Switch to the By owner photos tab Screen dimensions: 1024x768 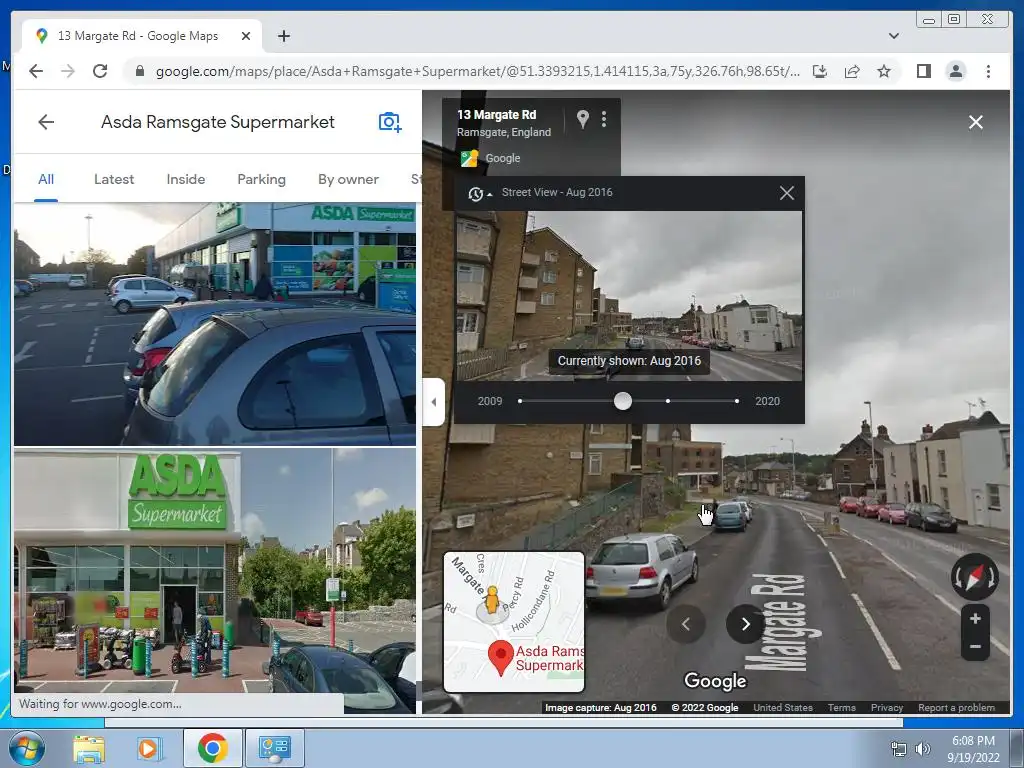348,179
